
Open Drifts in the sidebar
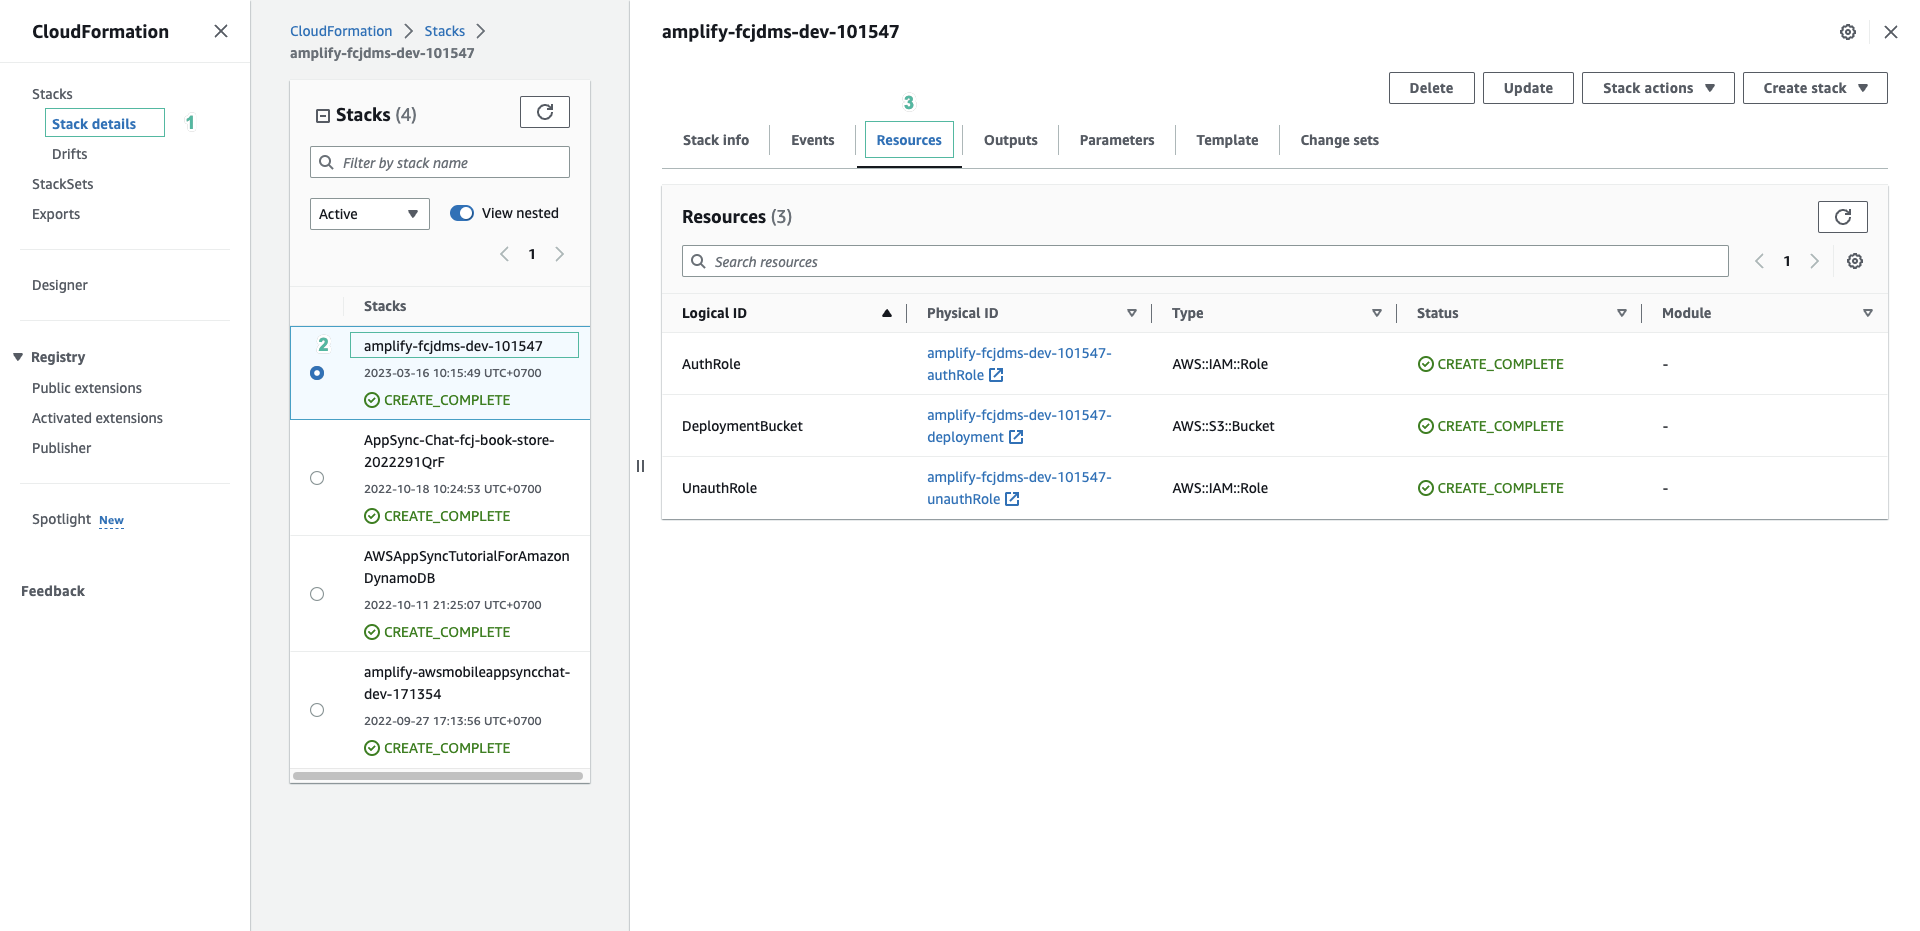[x=69, y=154]
